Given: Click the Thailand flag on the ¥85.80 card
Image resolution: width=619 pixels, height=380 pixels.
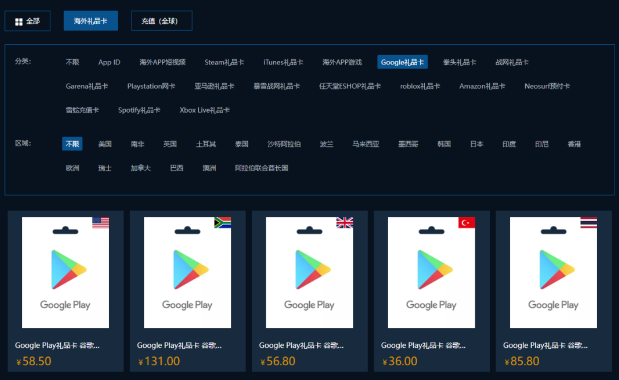Looking at the screenshot, I should (x=589, y=223).
